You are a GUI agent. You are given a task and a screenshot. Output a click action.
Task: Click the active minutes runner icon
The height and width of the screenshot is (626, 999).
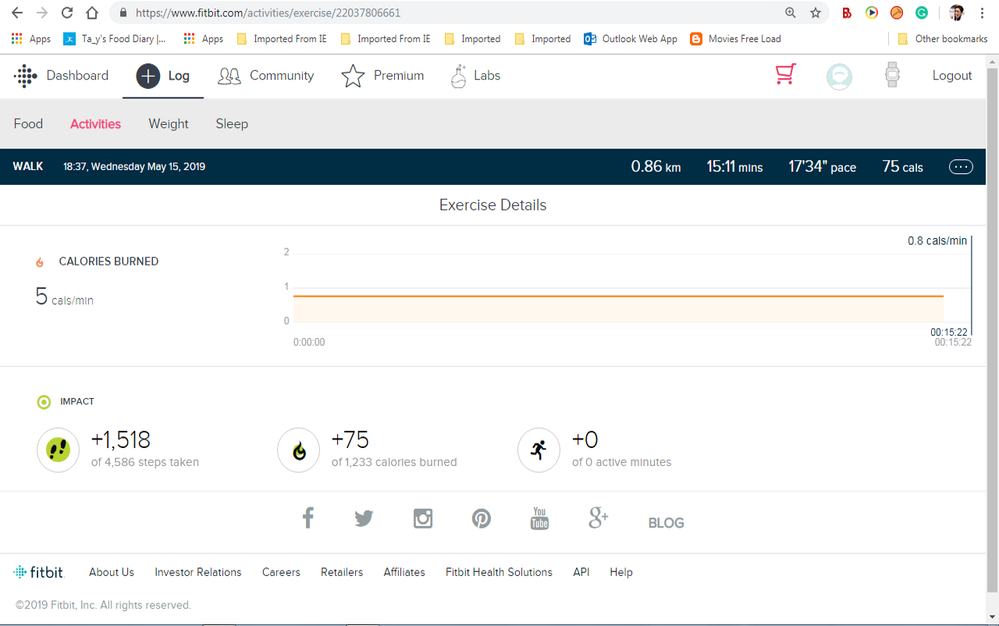pyautogui.click(x=539, y=450)
